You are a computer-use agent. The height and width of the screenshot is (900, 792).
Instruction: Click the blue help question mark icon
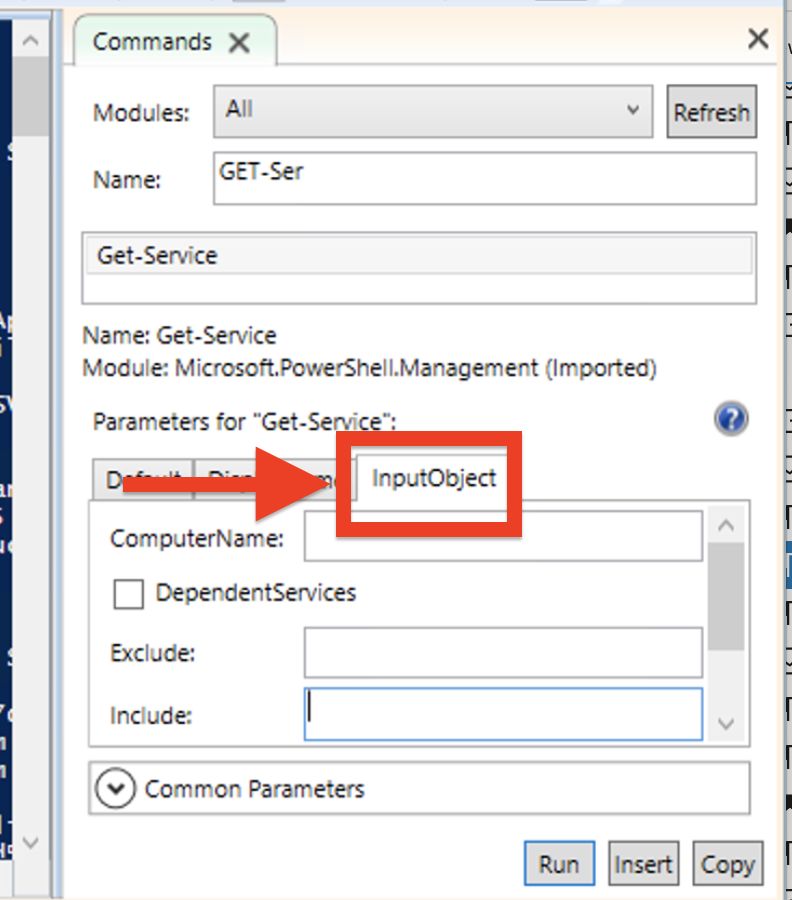tap(731, 418)
